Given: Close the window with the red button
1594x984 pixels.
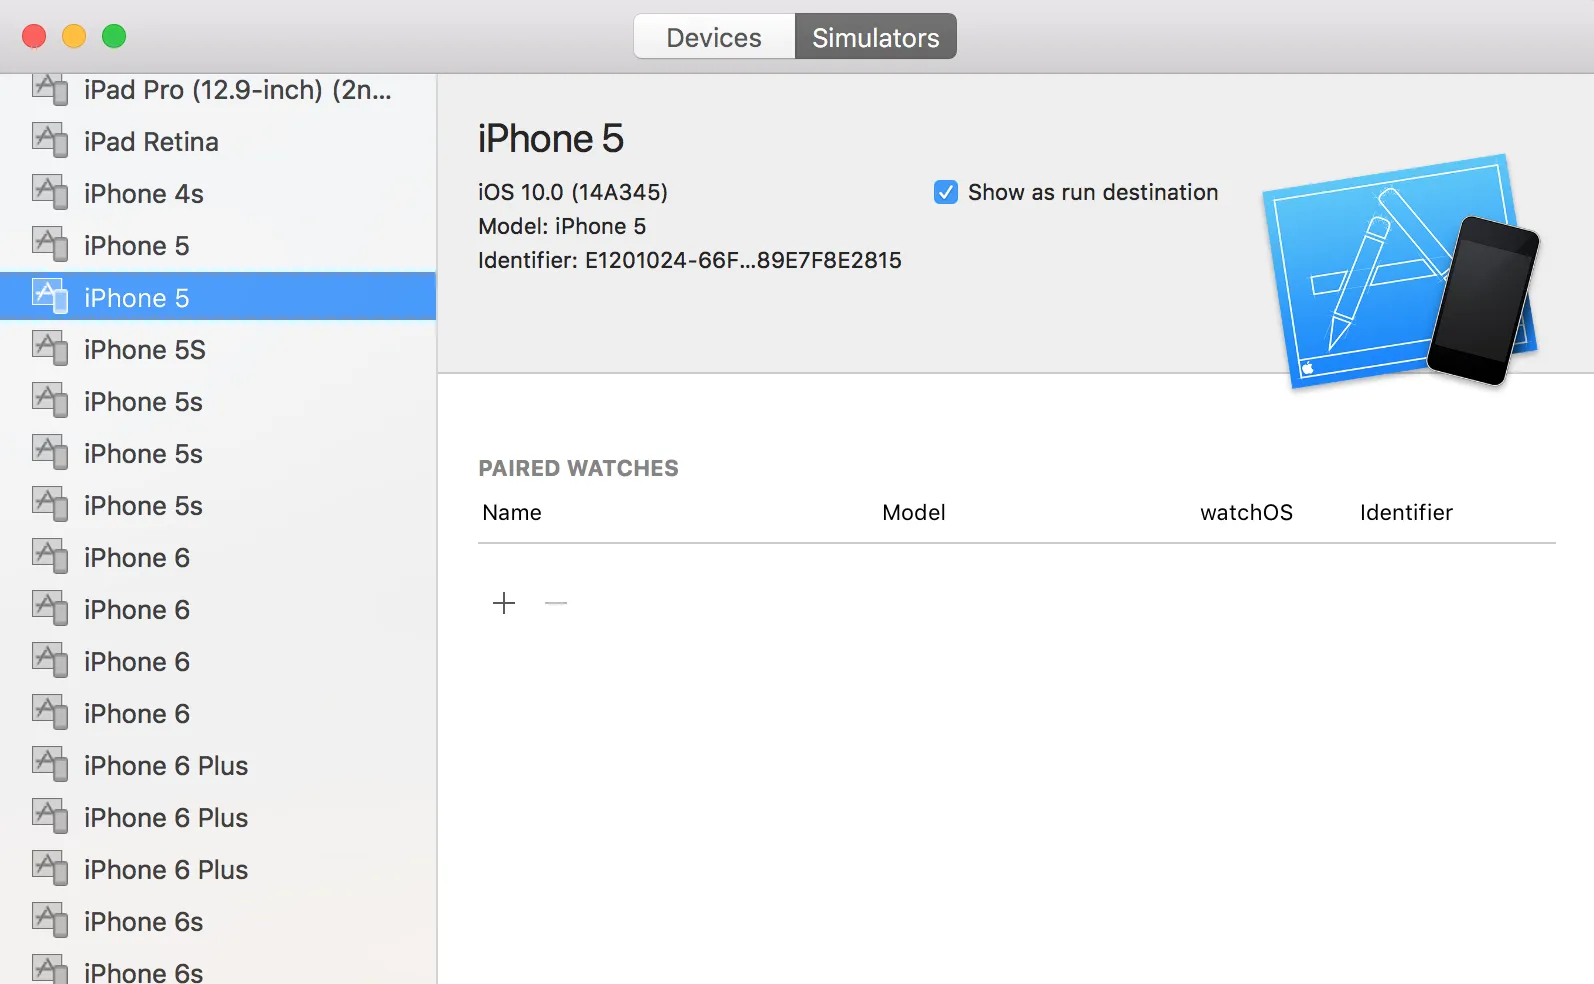Looking at the screenshot, I should coord(34,37).
